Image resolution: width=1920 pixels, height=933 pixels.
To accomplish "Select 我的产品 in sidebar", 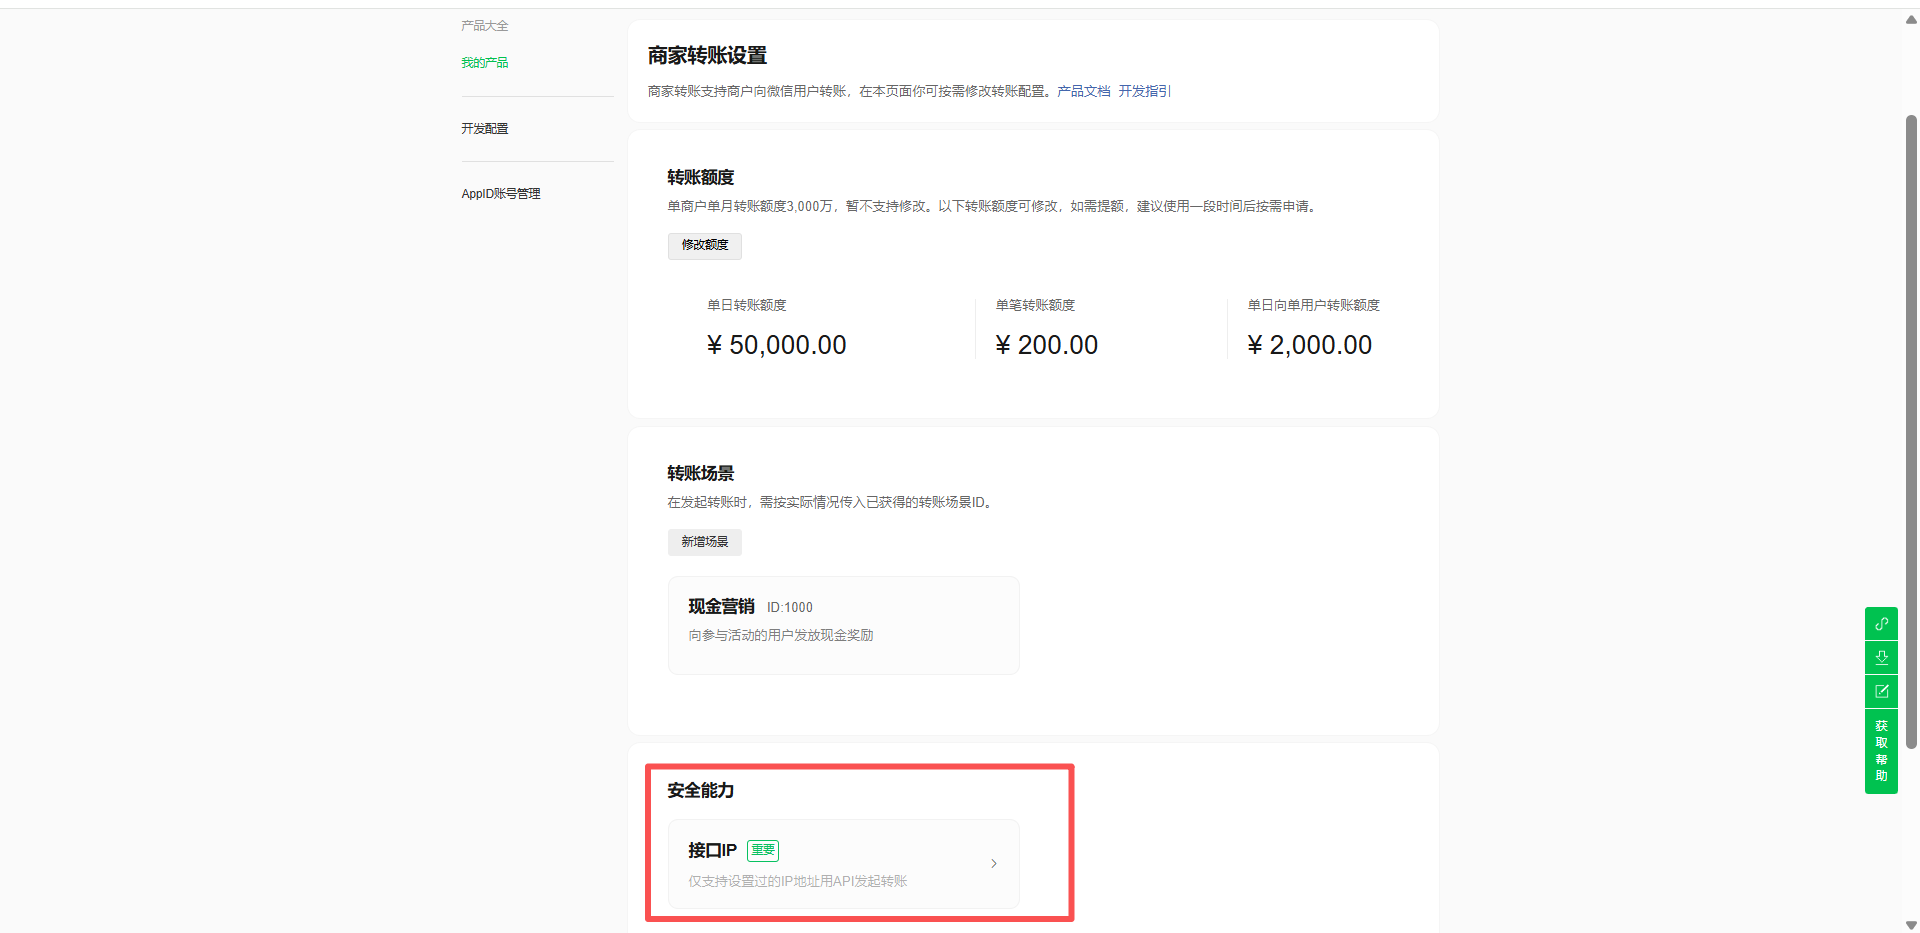I will pos(485,63).
